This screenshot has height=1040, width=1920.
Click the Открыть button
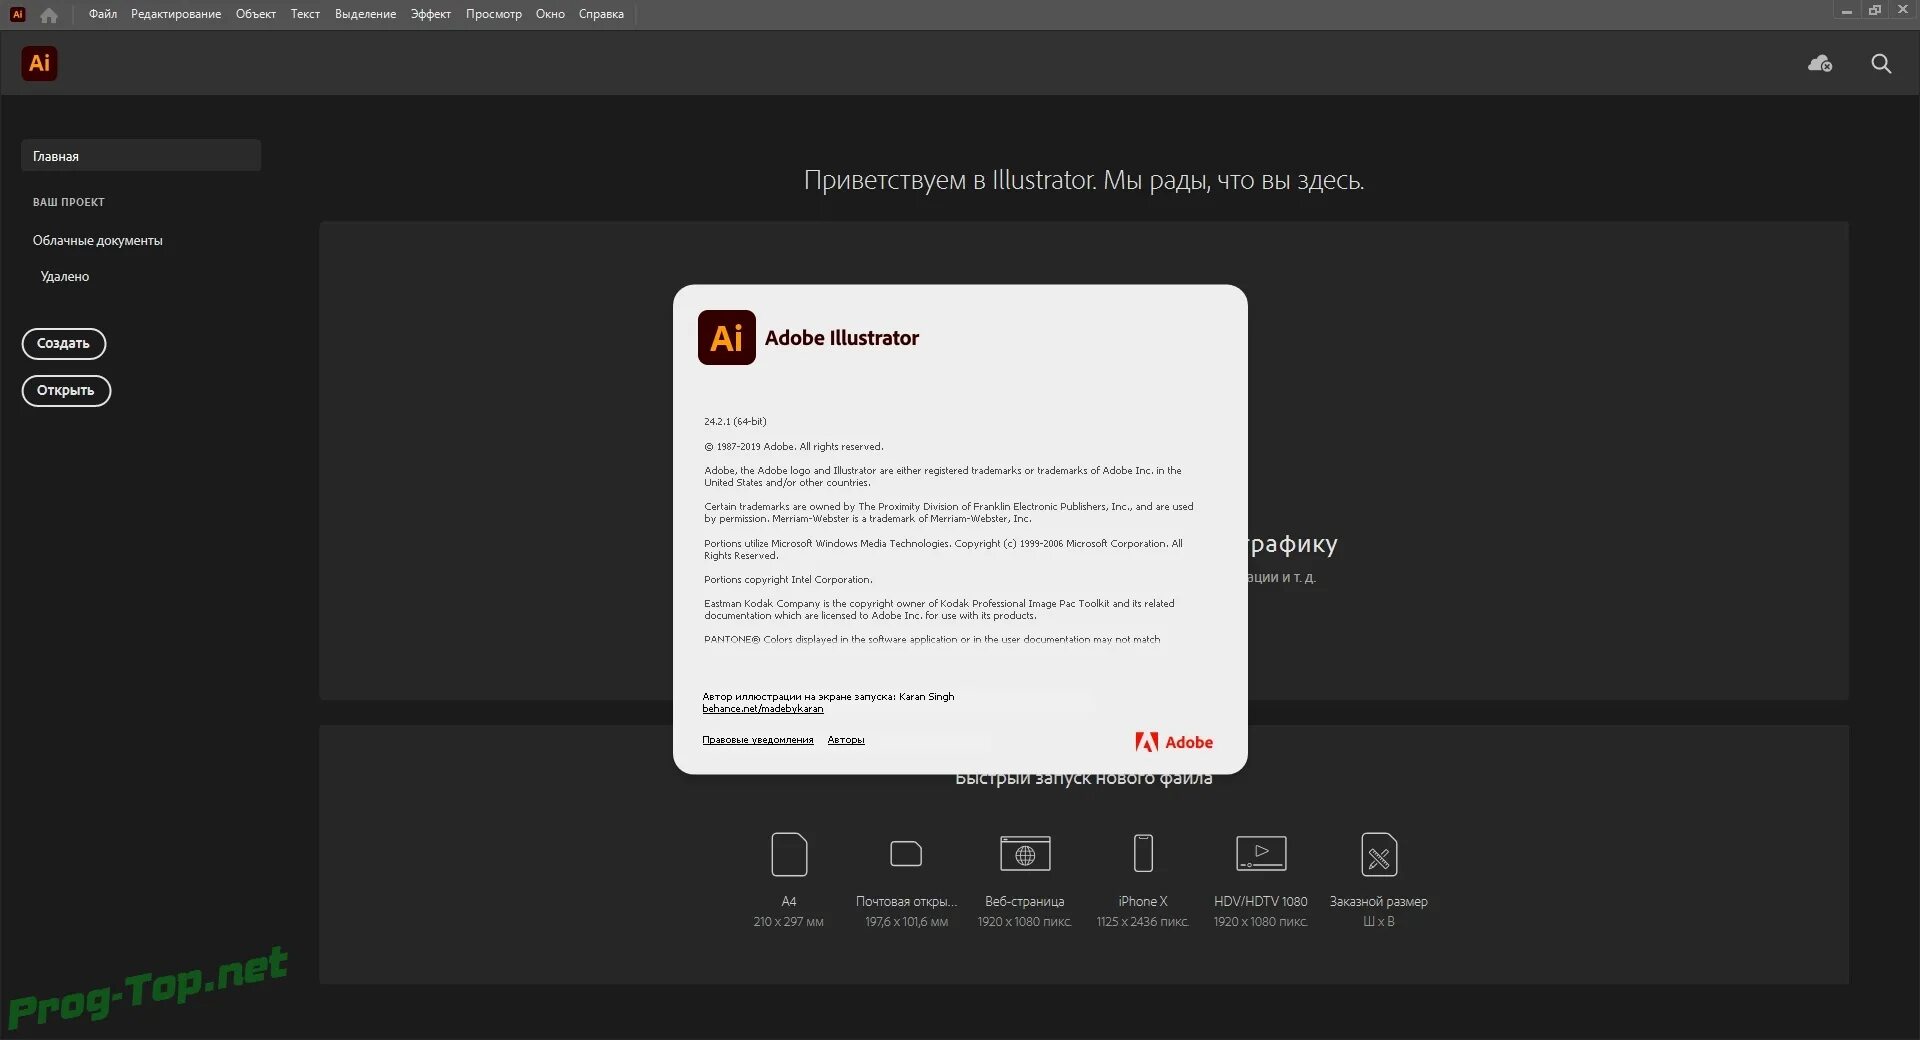click(66, 390)
